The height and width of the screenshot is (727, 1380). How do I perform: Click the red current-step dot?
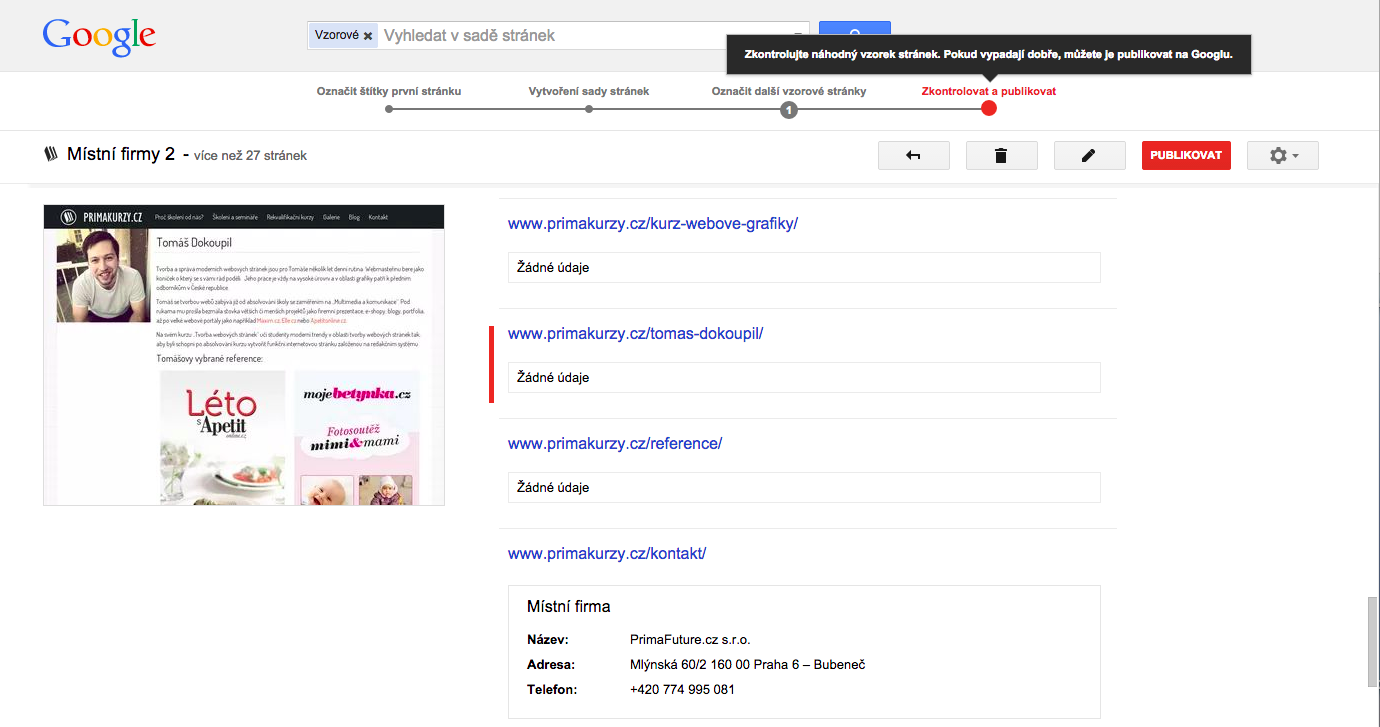coord(989,108)
